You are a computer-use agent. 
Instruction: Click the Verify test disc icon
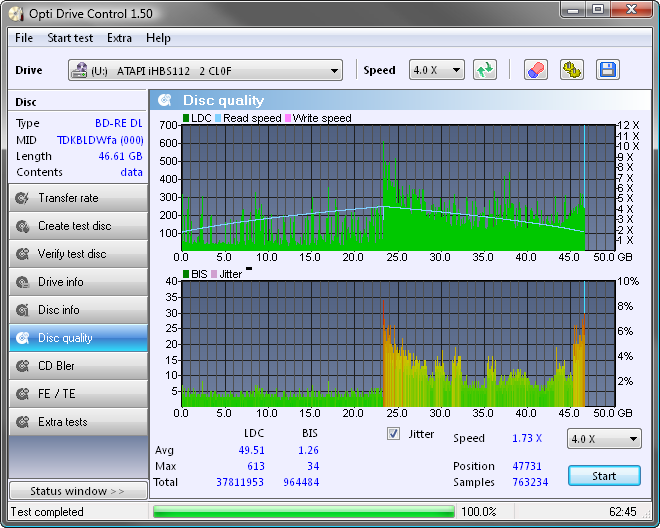tap(22, 254)
